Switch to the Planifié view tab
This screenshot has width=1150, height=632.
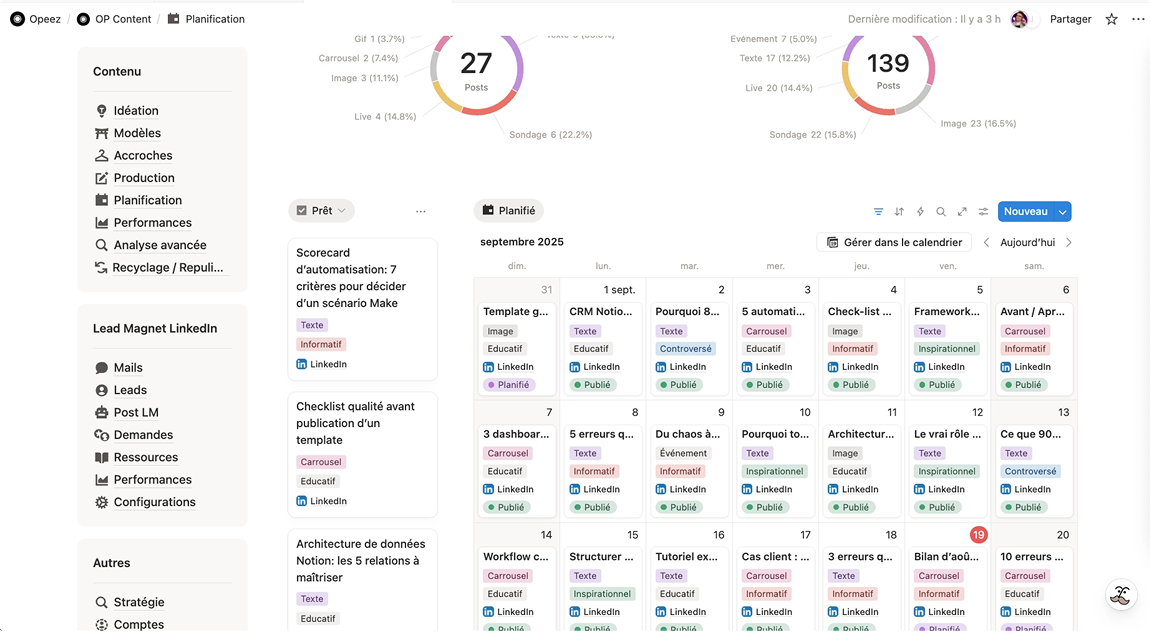pos(509,210)
